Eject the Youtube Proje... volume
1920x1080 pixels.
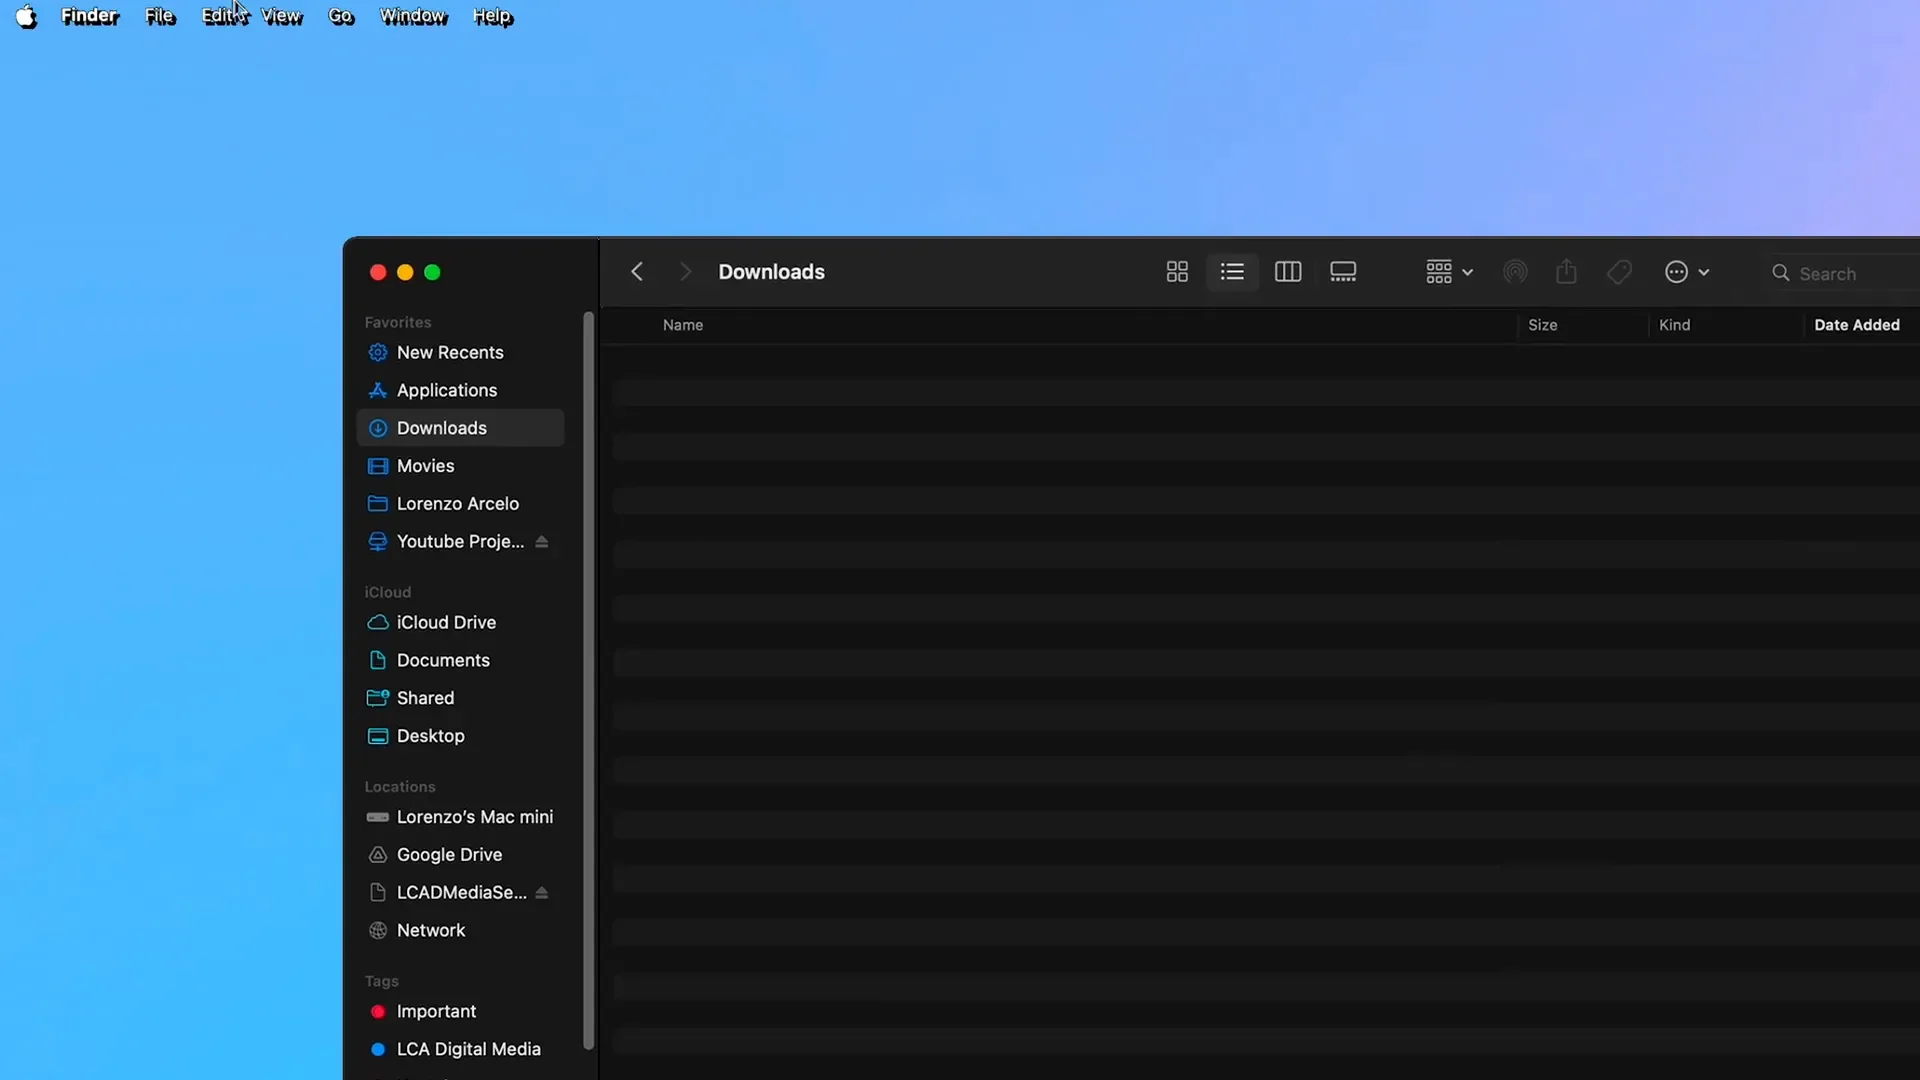(542, 542)
